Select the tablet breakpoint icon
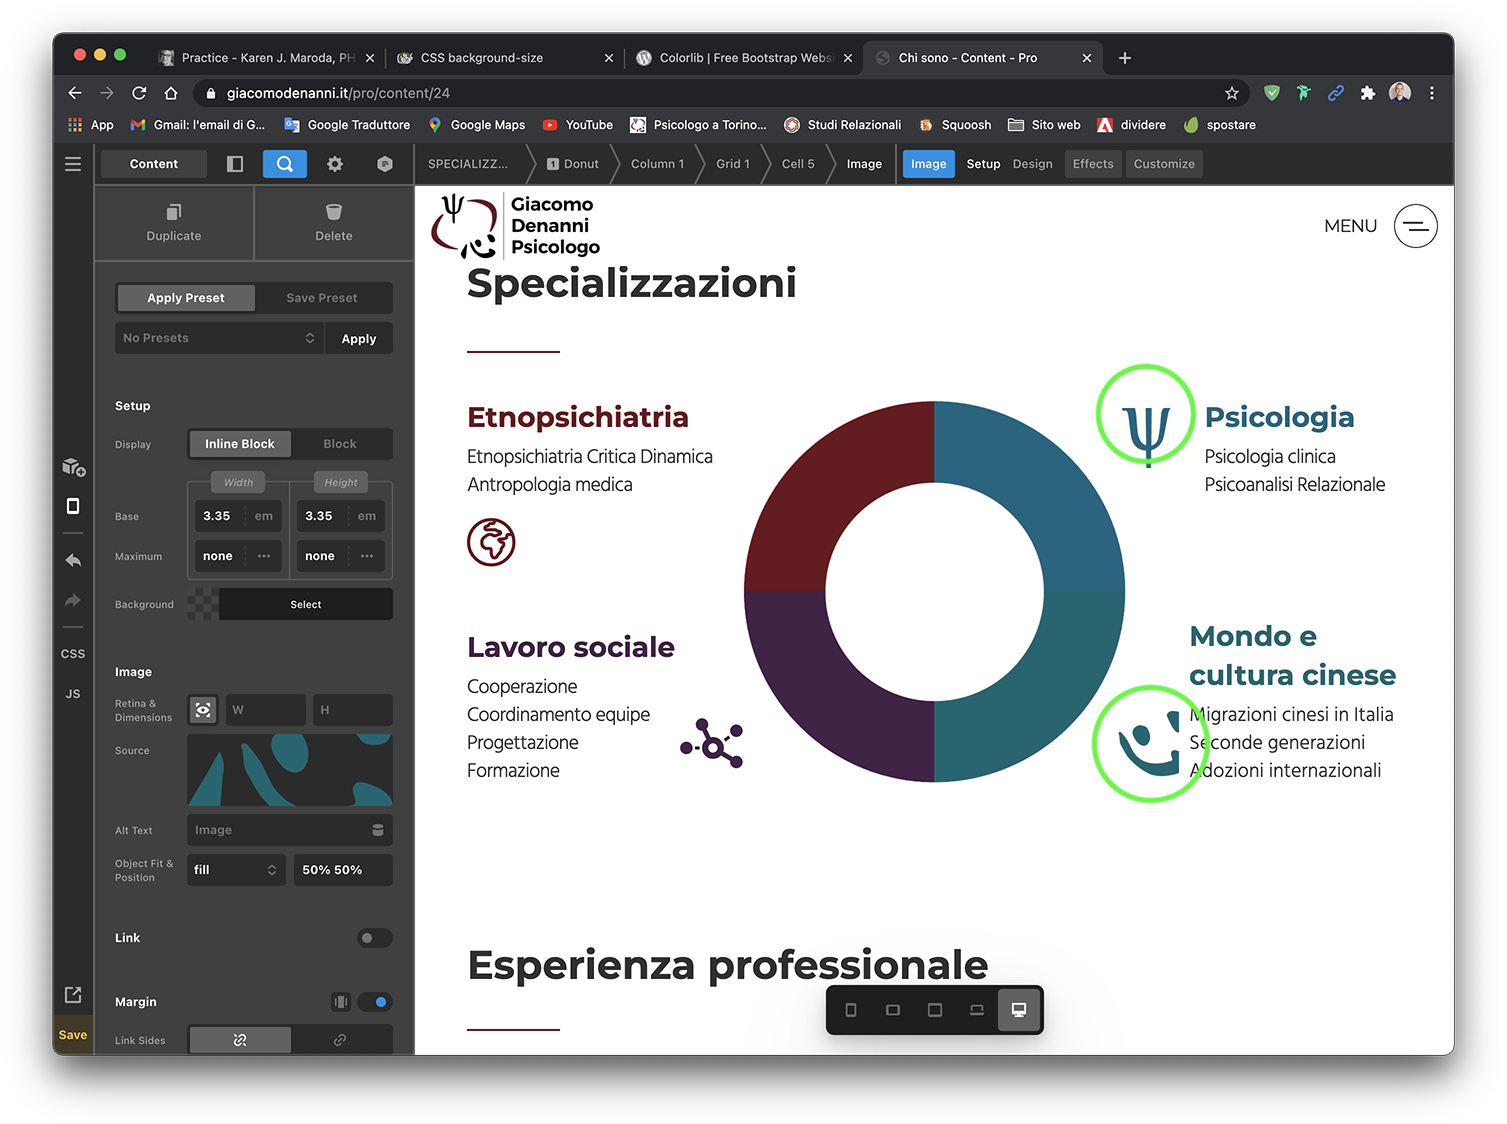Screen dimensions: 1507x1124 pos(935,1010)
